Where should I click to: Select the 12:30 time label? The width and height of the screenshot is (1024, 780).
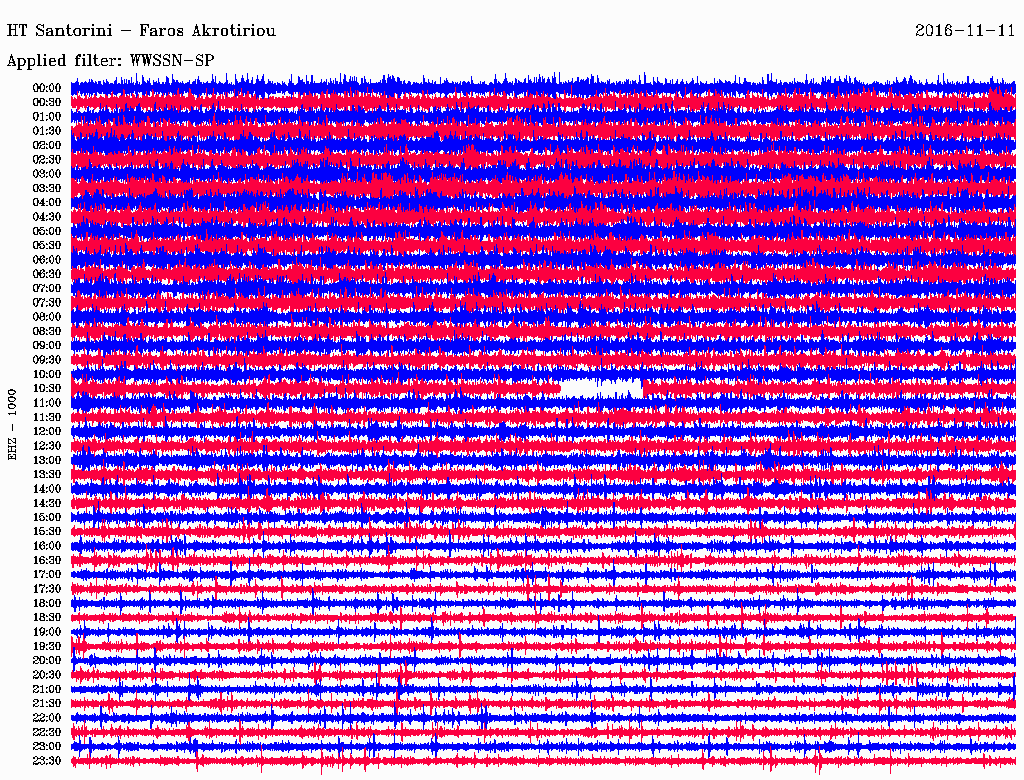point(47,446)
